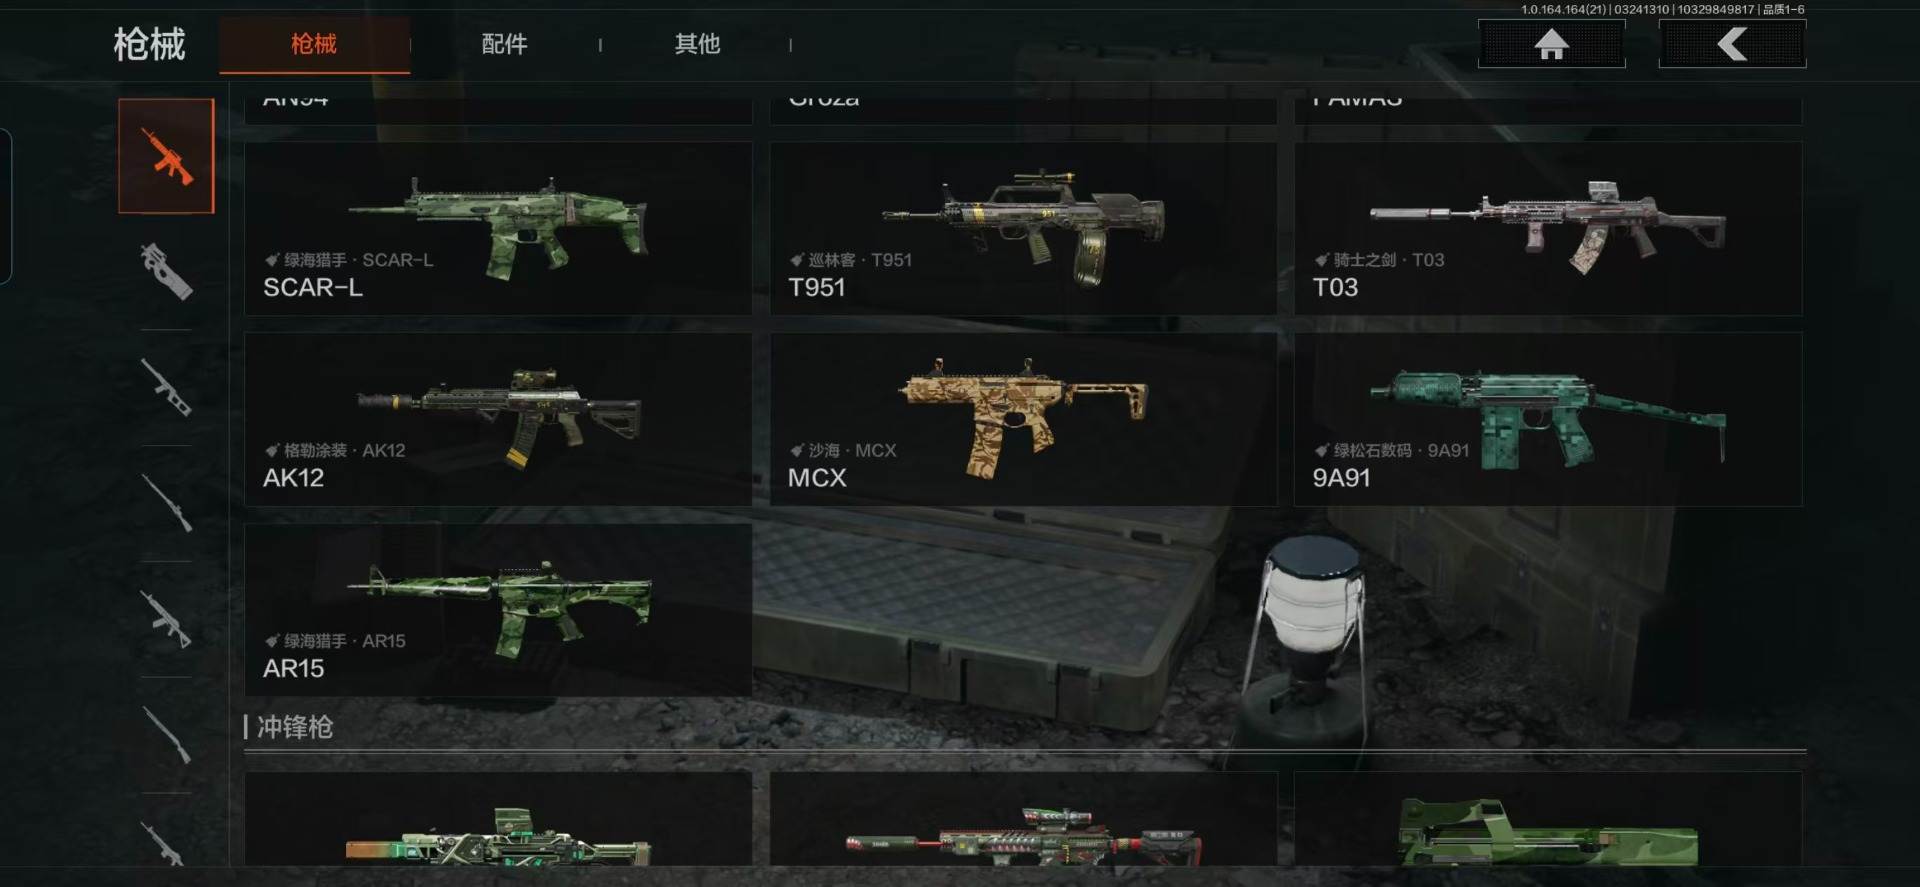The width and height of the screenshot is (1920, 887).
Task: Select the 枪械 tab
Action: [314, 44]
